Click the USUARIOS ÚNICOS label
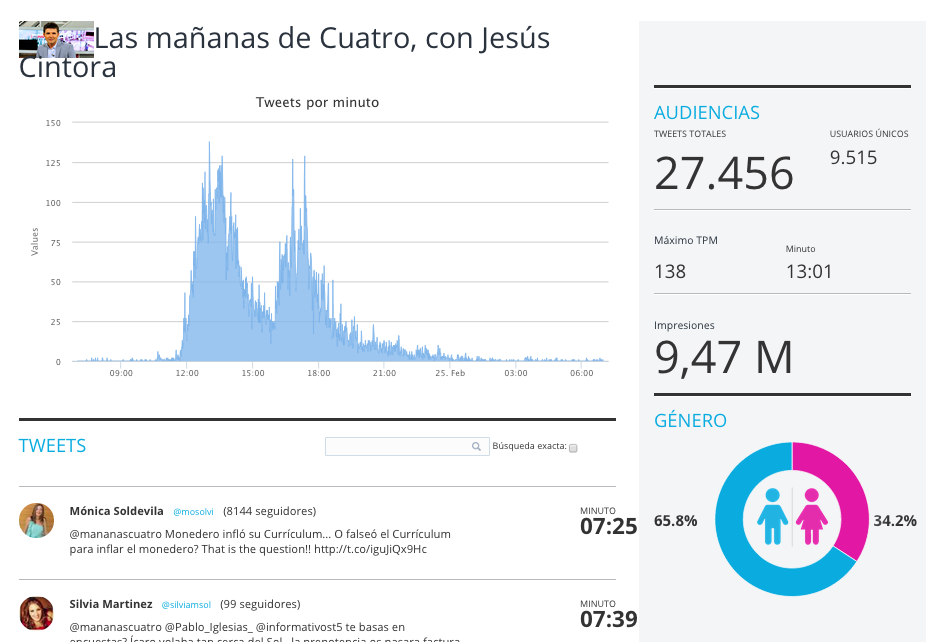 tap(869, 134)
